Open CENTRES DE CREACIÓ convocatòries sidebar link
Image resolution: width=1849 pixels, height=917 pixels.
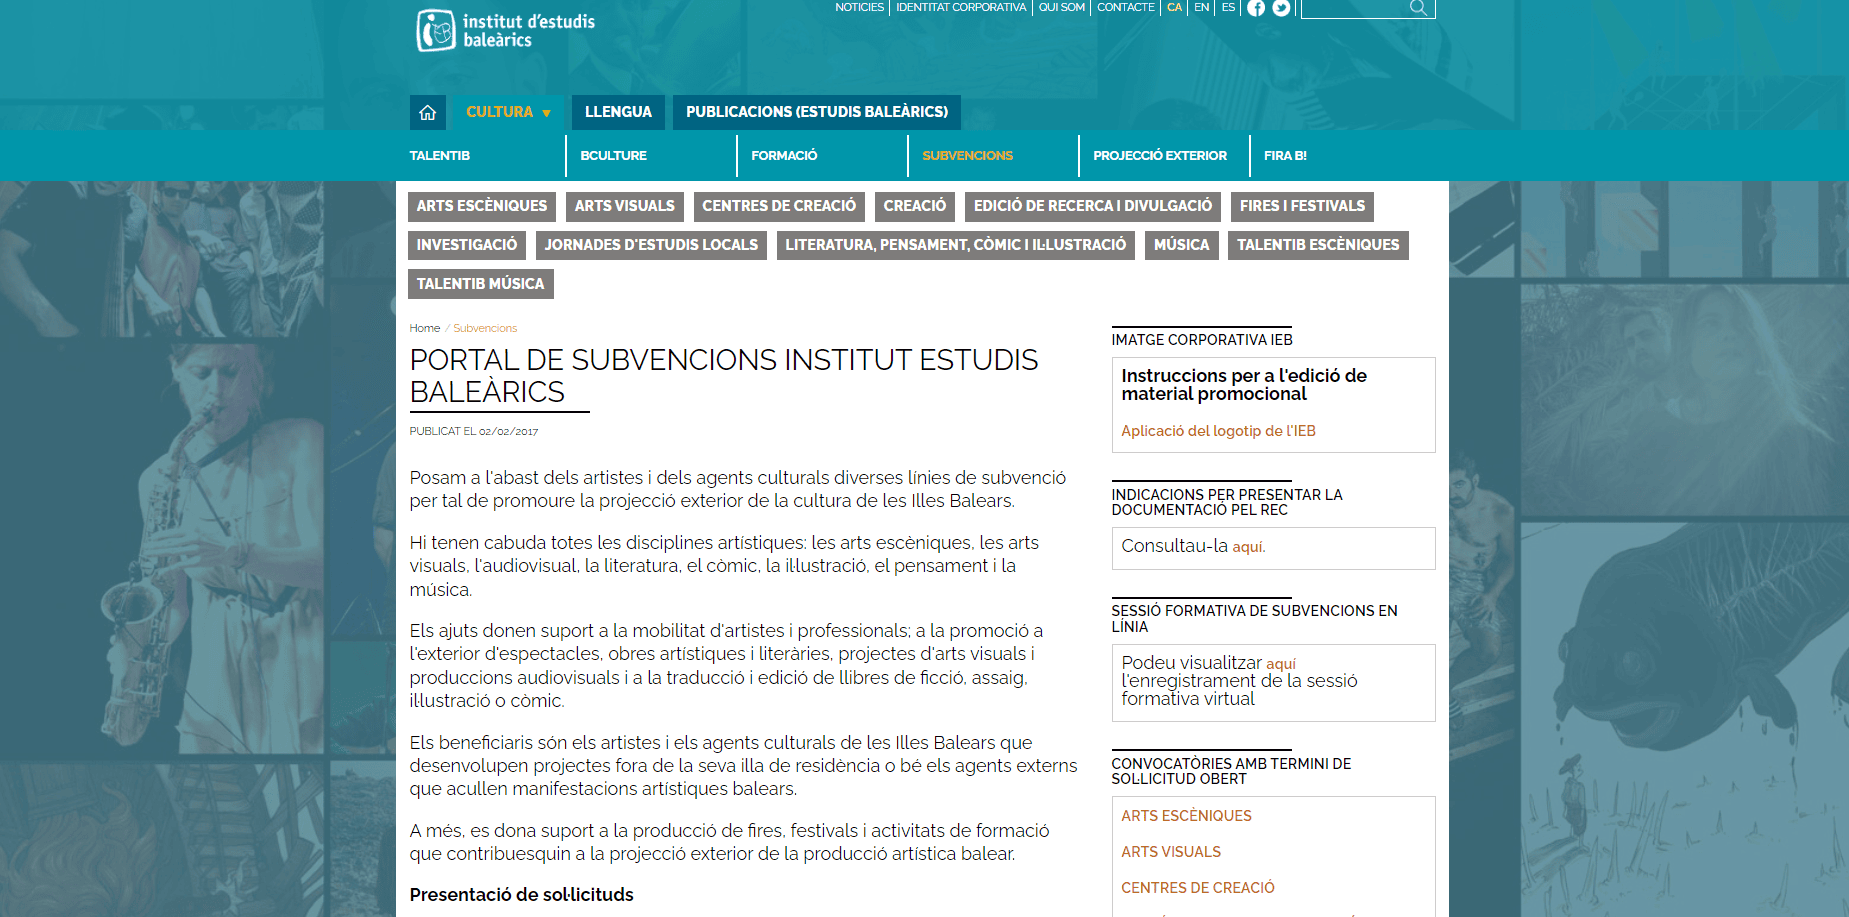click(1198, 888)
